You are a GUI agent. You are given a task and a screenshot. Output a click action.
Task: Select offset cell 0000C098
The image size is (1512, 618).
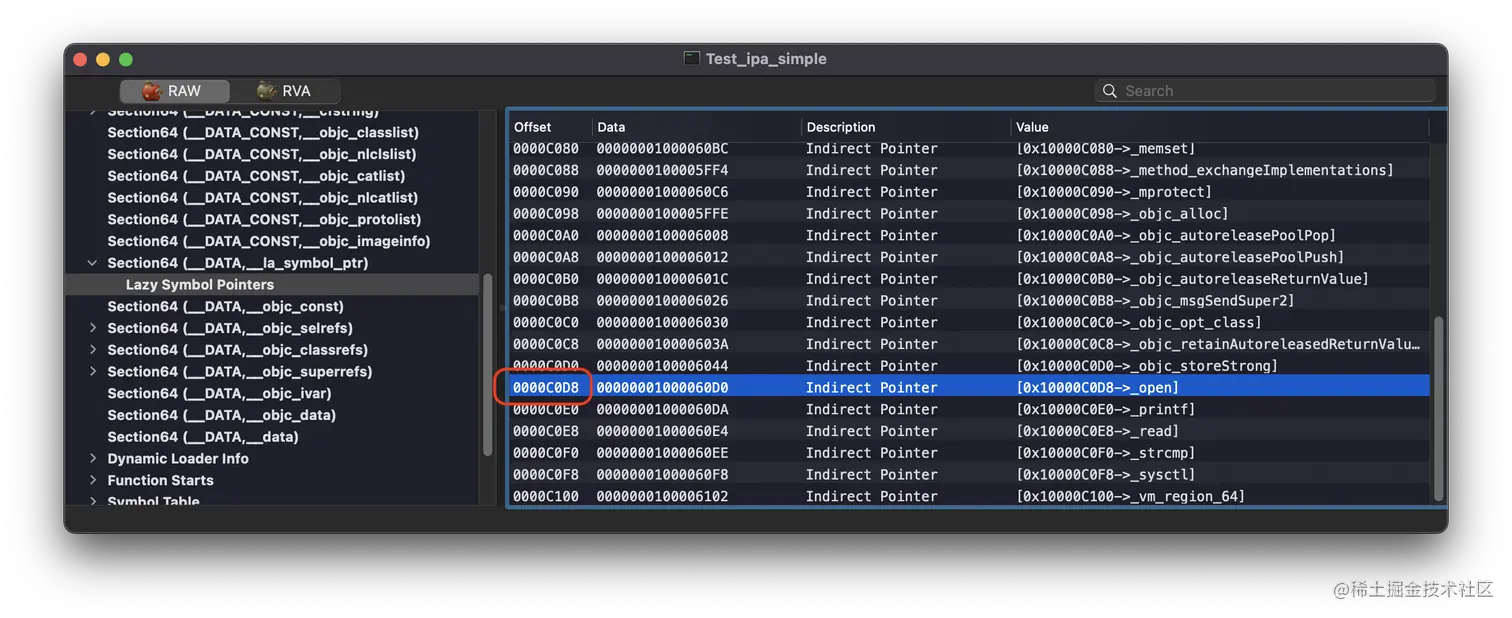tap(545, 214)
